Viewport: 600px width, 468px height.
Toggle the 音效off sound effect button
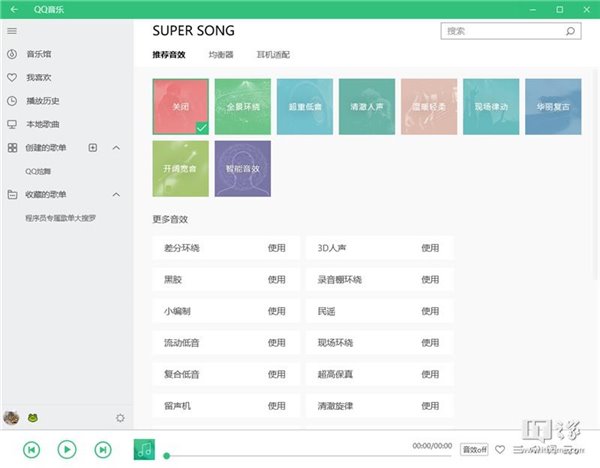click(x=475, y=449)
